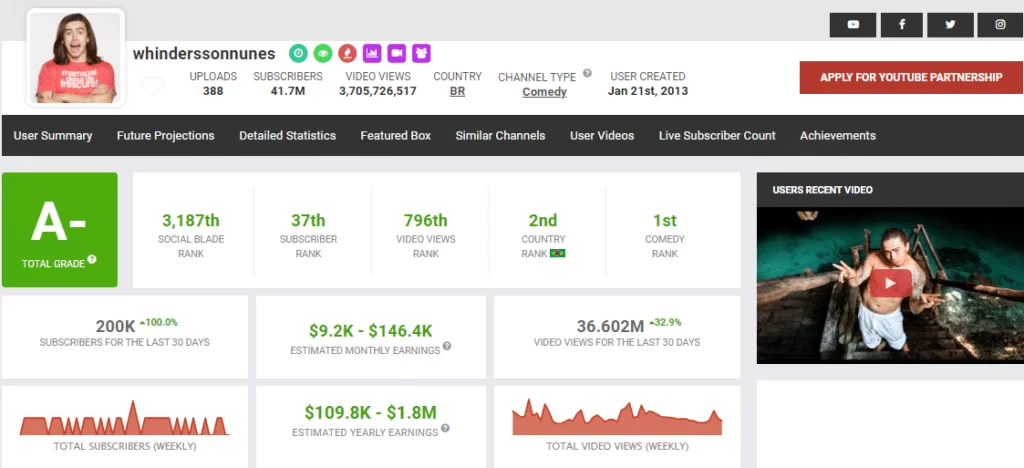
Task: Click help icon beside Channel Type
Action: click(587, 73)
